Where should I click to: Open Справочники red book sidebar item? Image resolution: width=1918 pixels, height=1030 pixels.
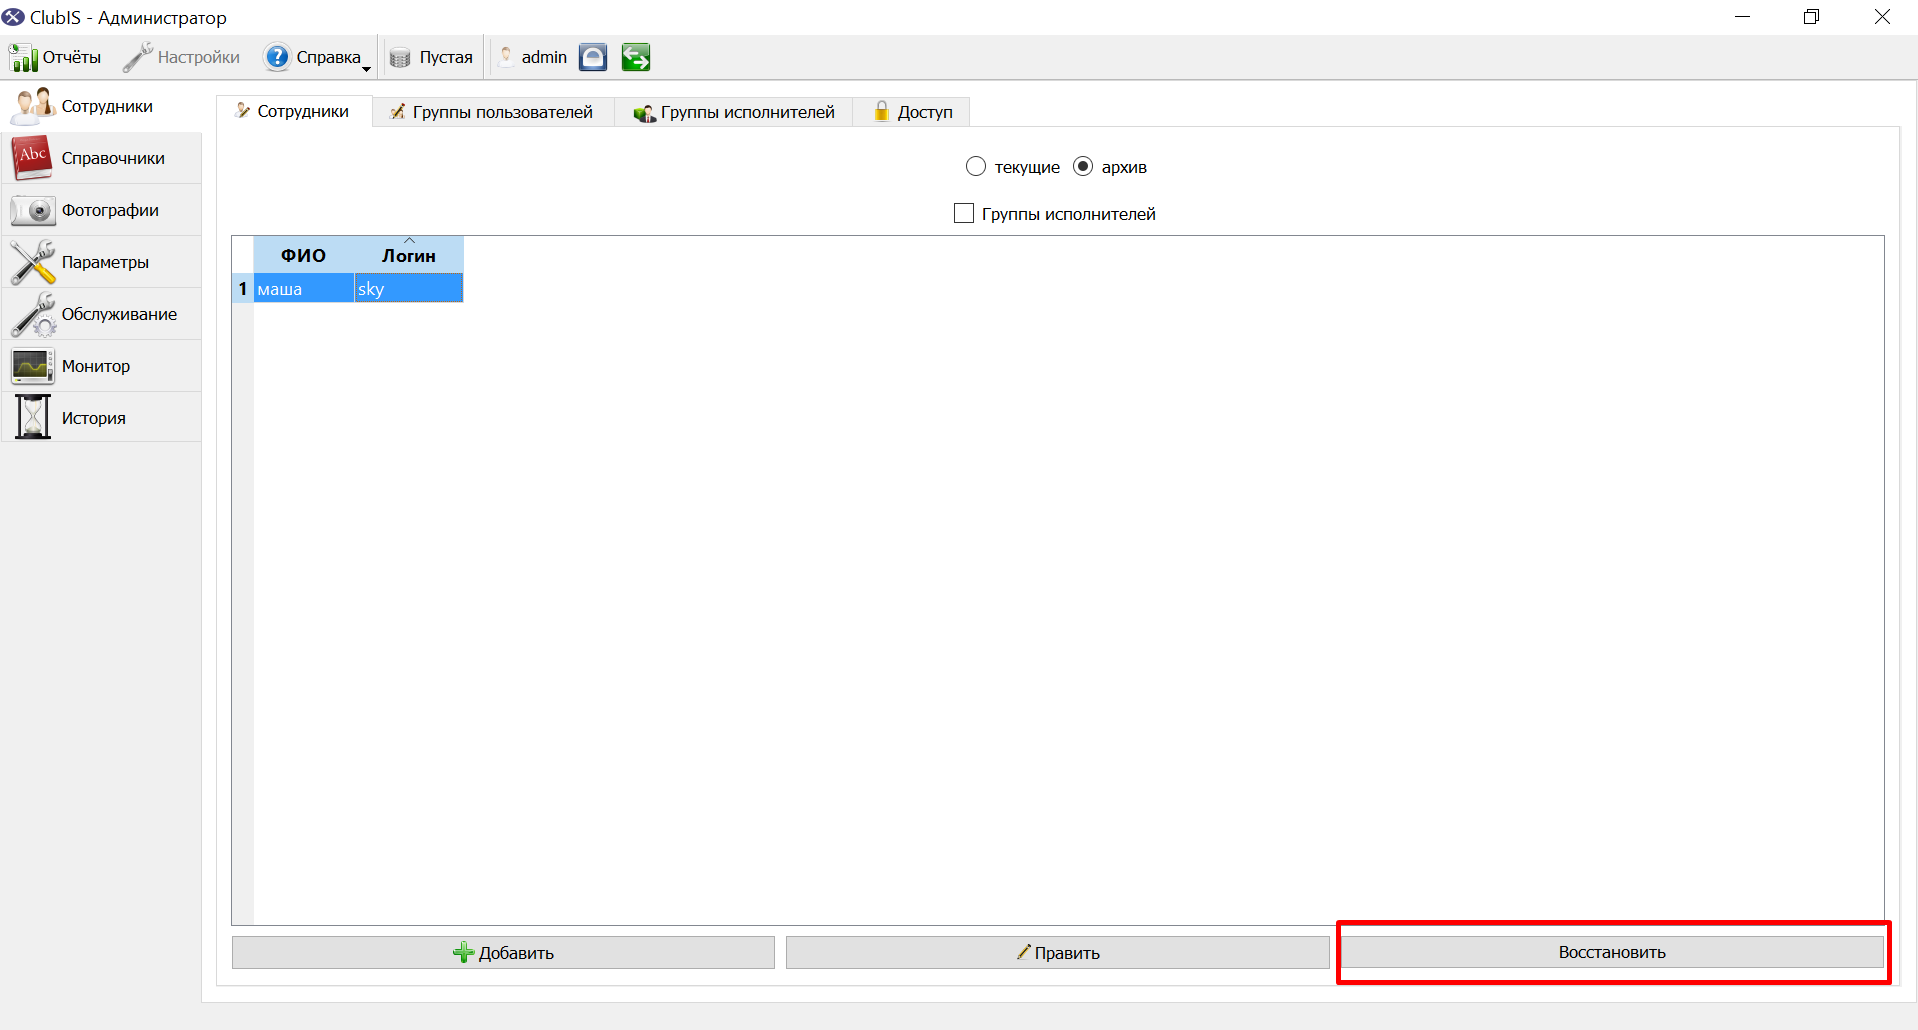[x=101, y=158]
